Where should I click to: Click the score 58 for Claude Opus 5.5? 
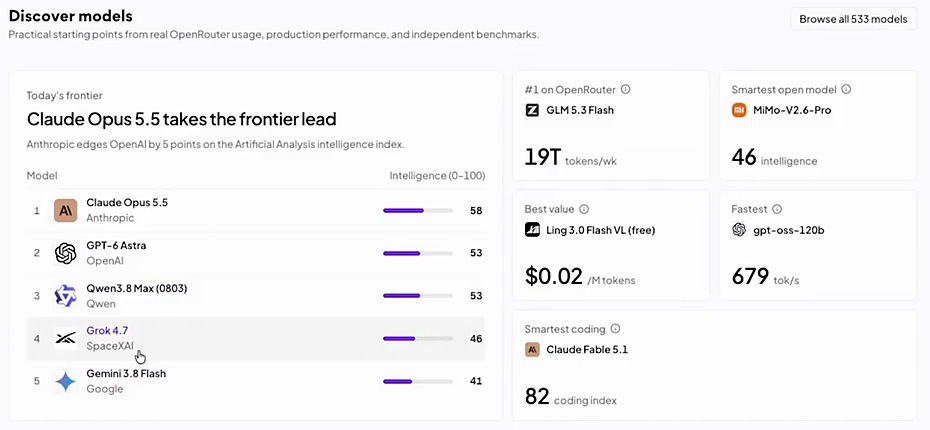476,211
